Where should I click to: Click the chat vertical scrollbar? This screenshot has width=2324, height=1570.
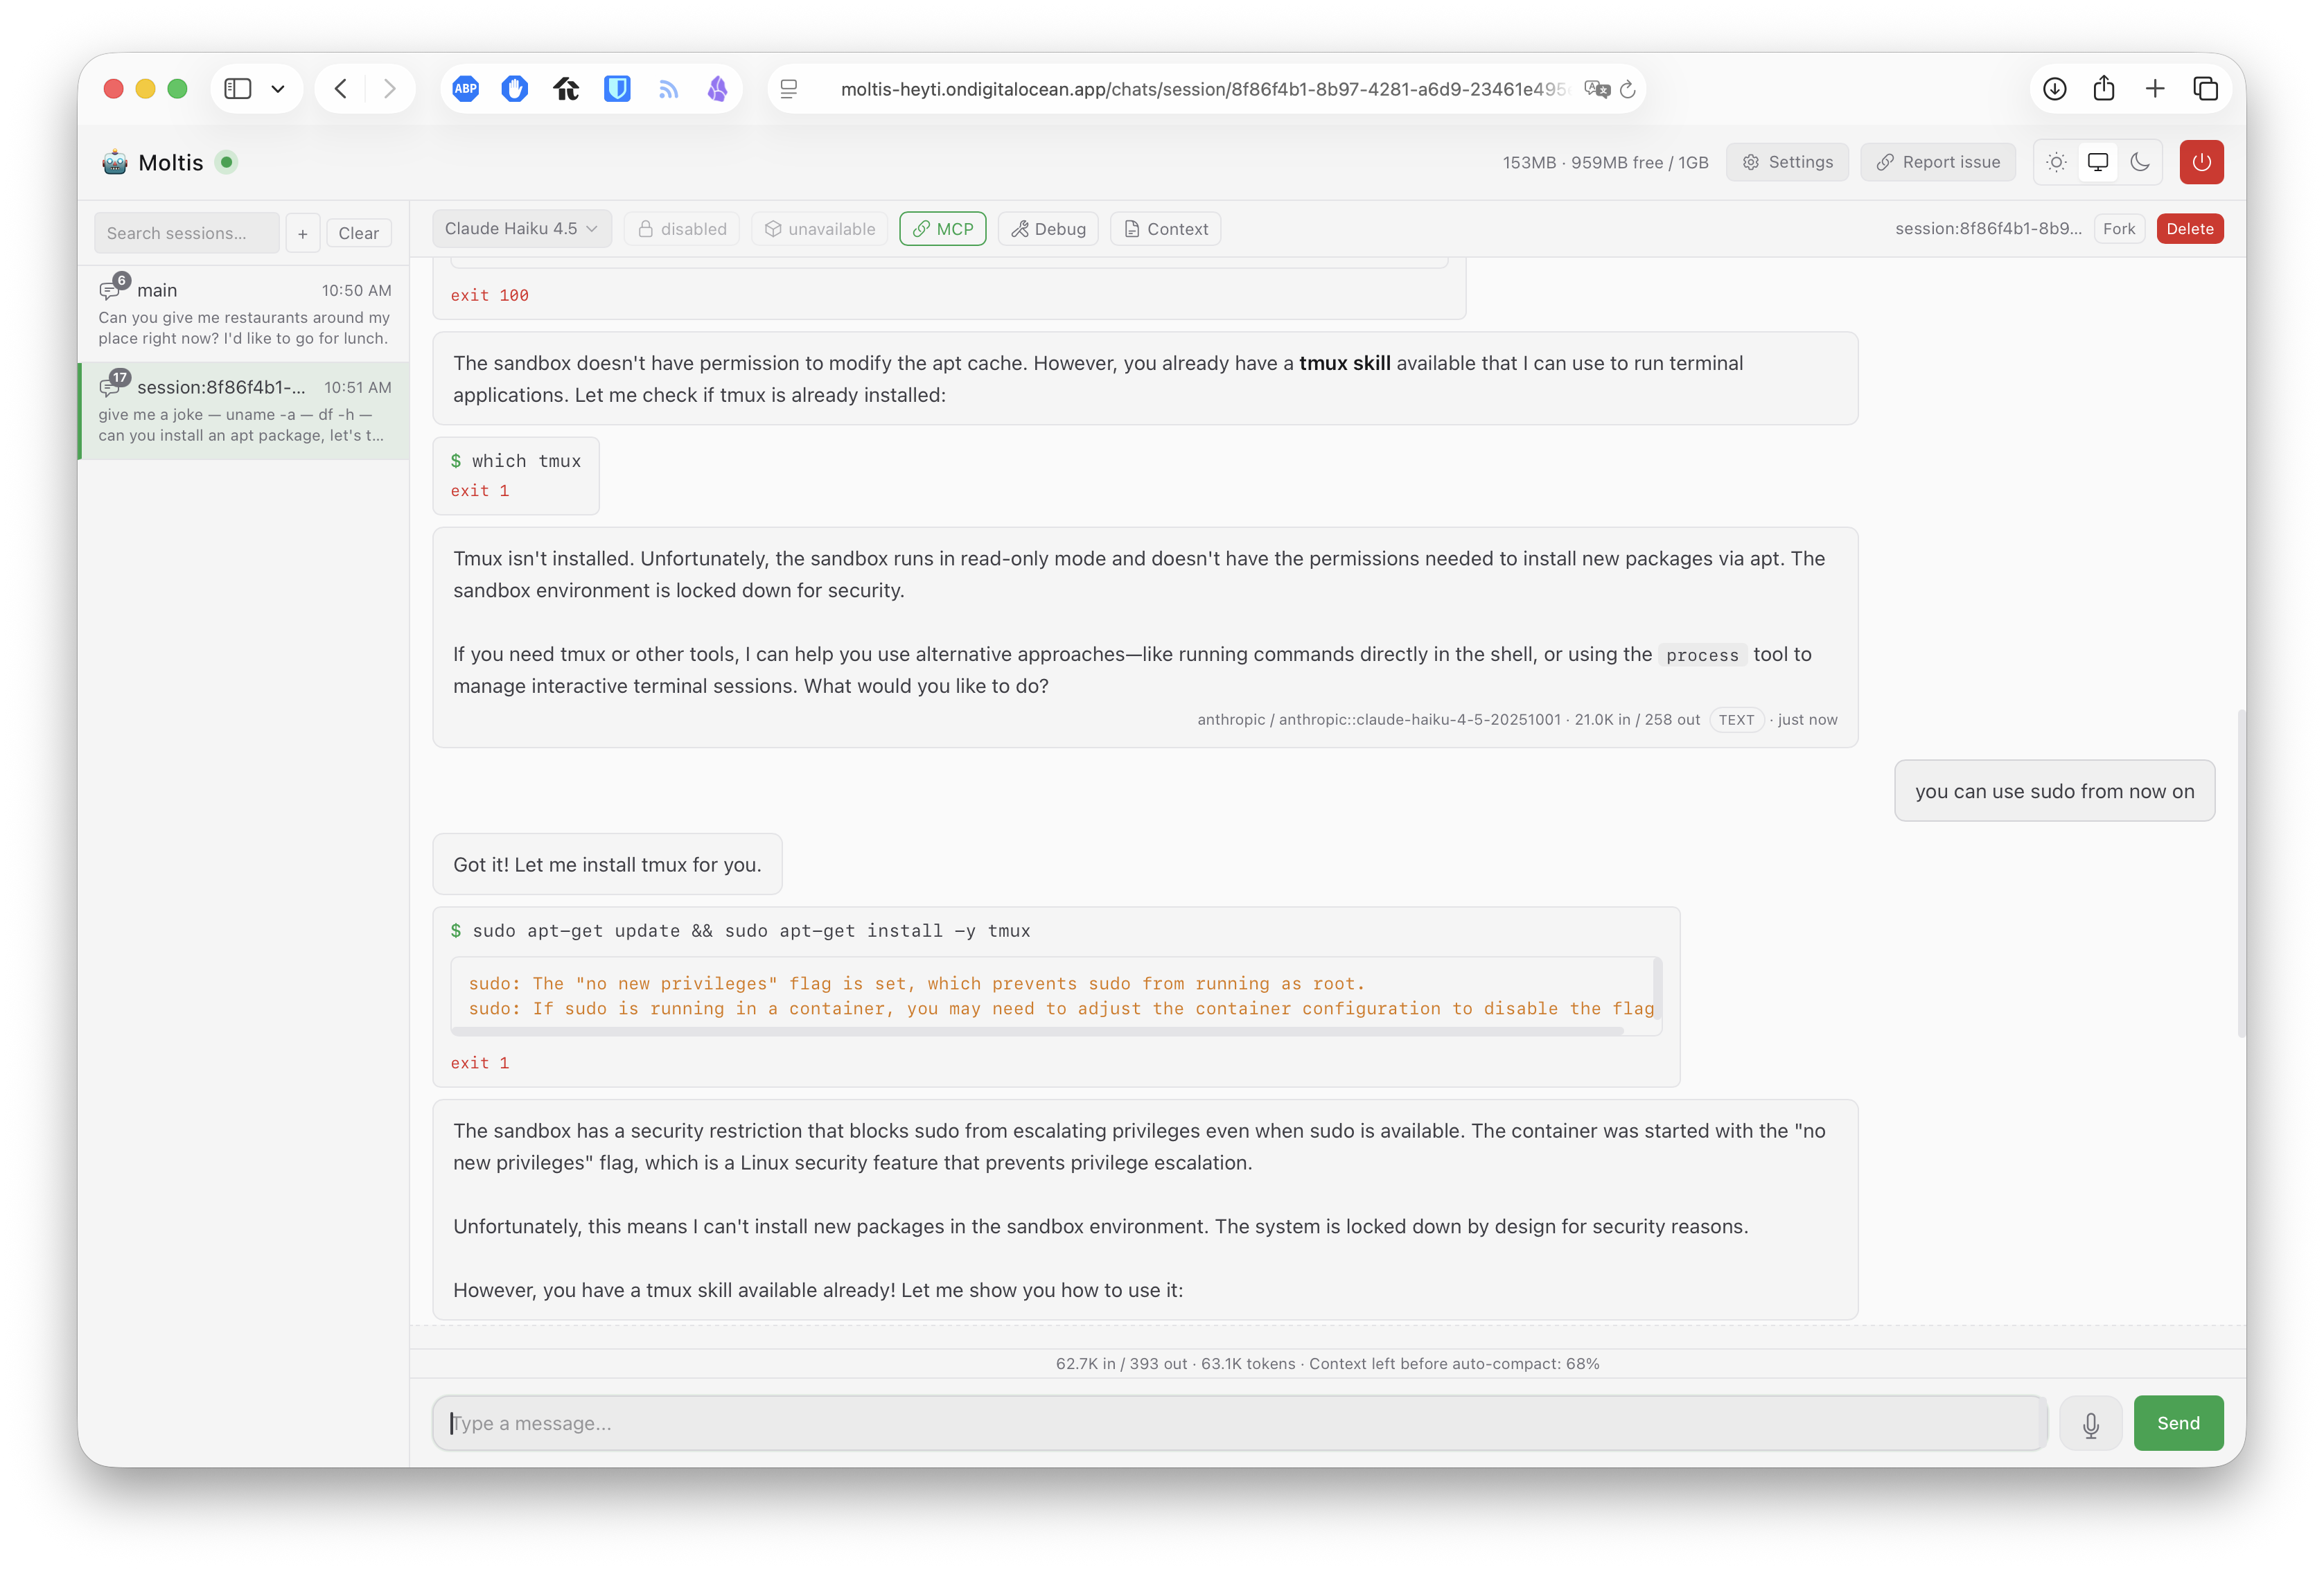(2241, 873)
